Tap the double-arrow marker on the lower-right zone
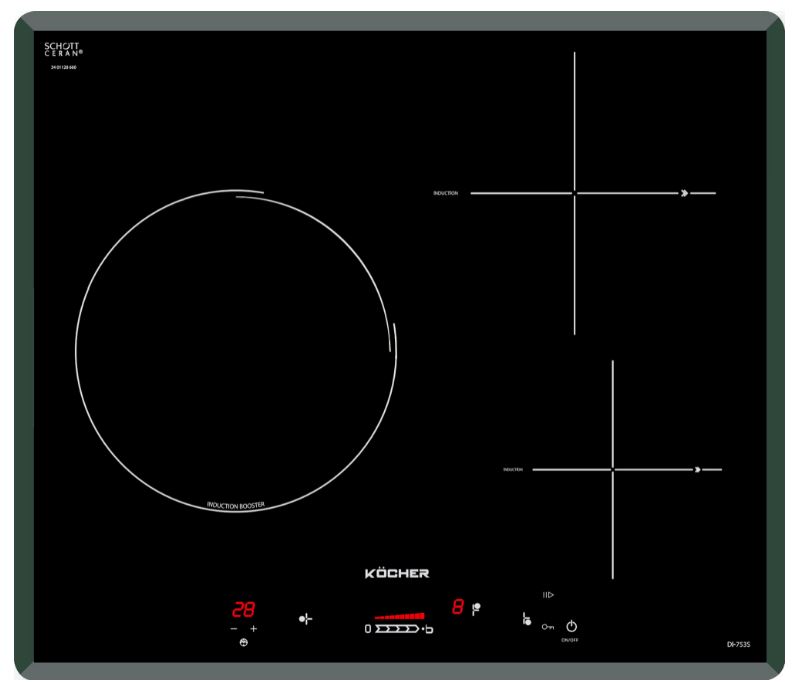 (698, 470)
